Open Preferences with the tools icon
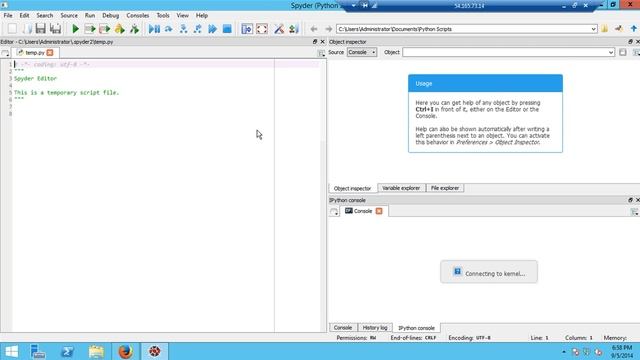 279,29
